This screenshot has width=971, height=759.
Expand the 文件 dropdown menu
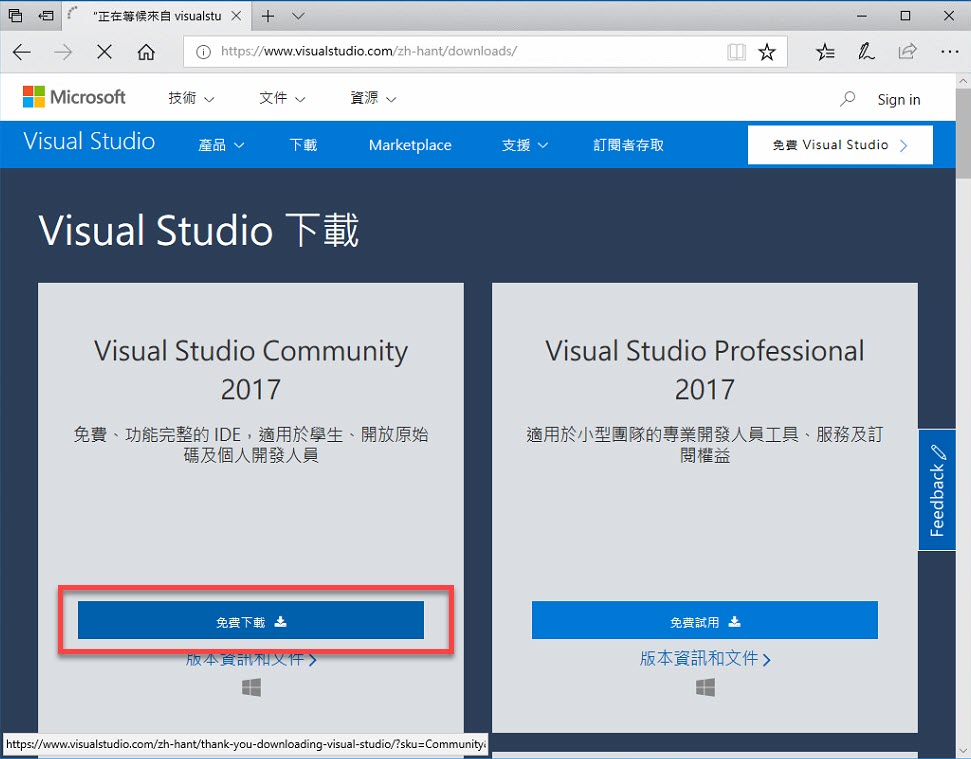(282, 98)
